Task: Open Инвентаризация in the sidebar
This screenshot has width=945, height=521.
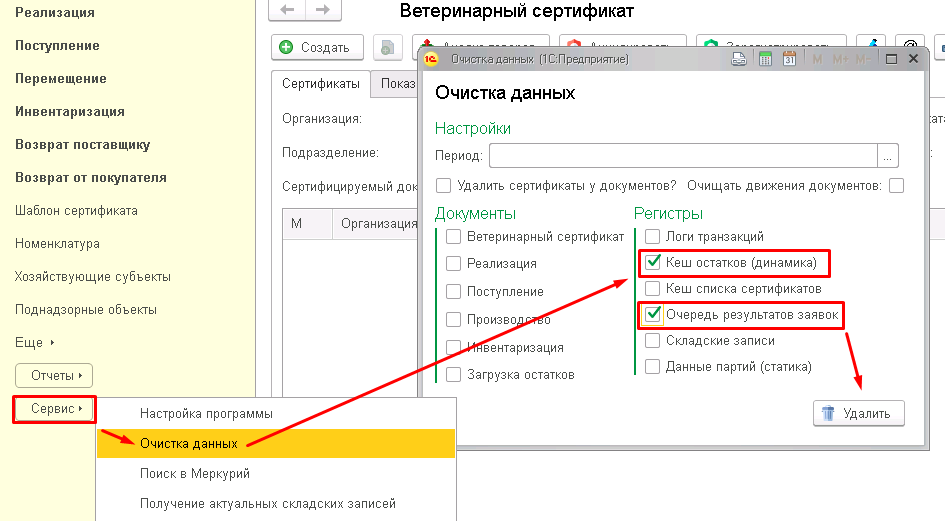Action: point(70,112)
